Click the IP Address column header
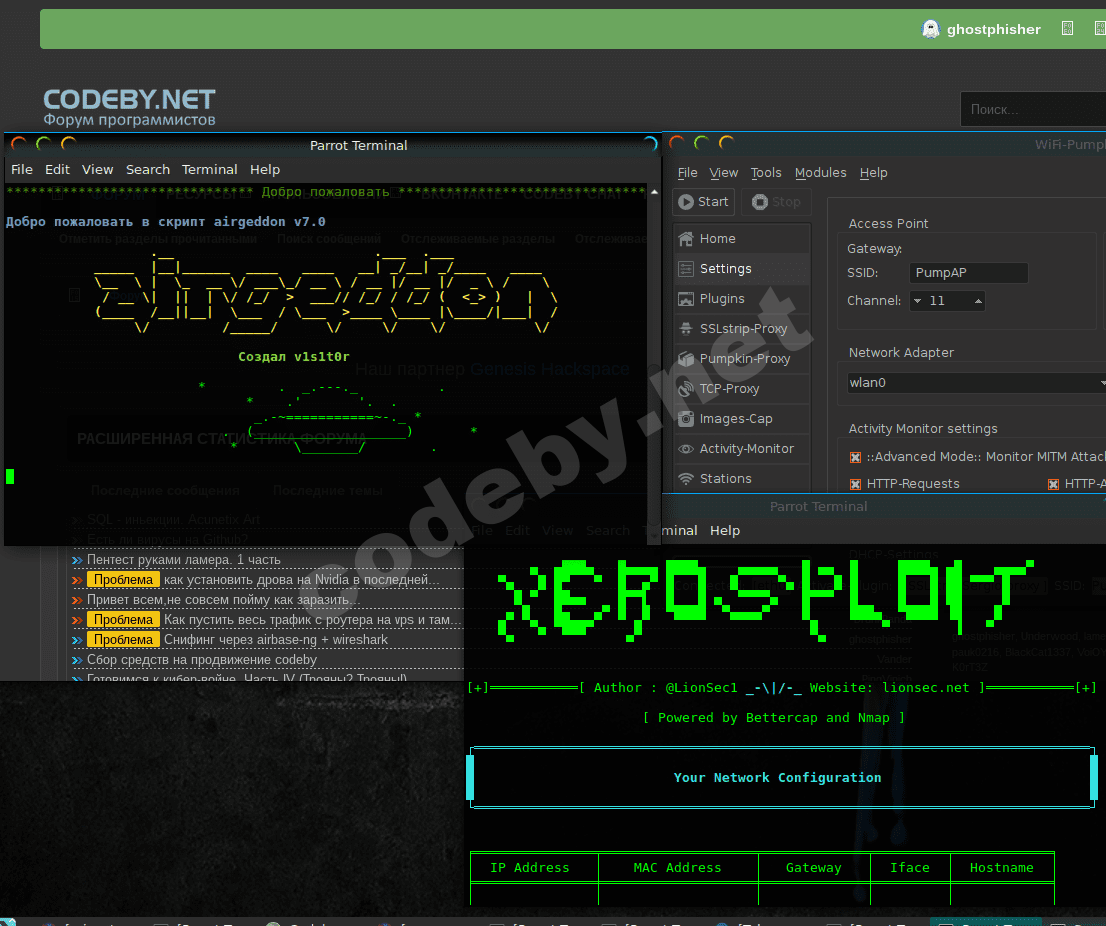Screen dimensions: 1106x926 [x=530, y=868]
